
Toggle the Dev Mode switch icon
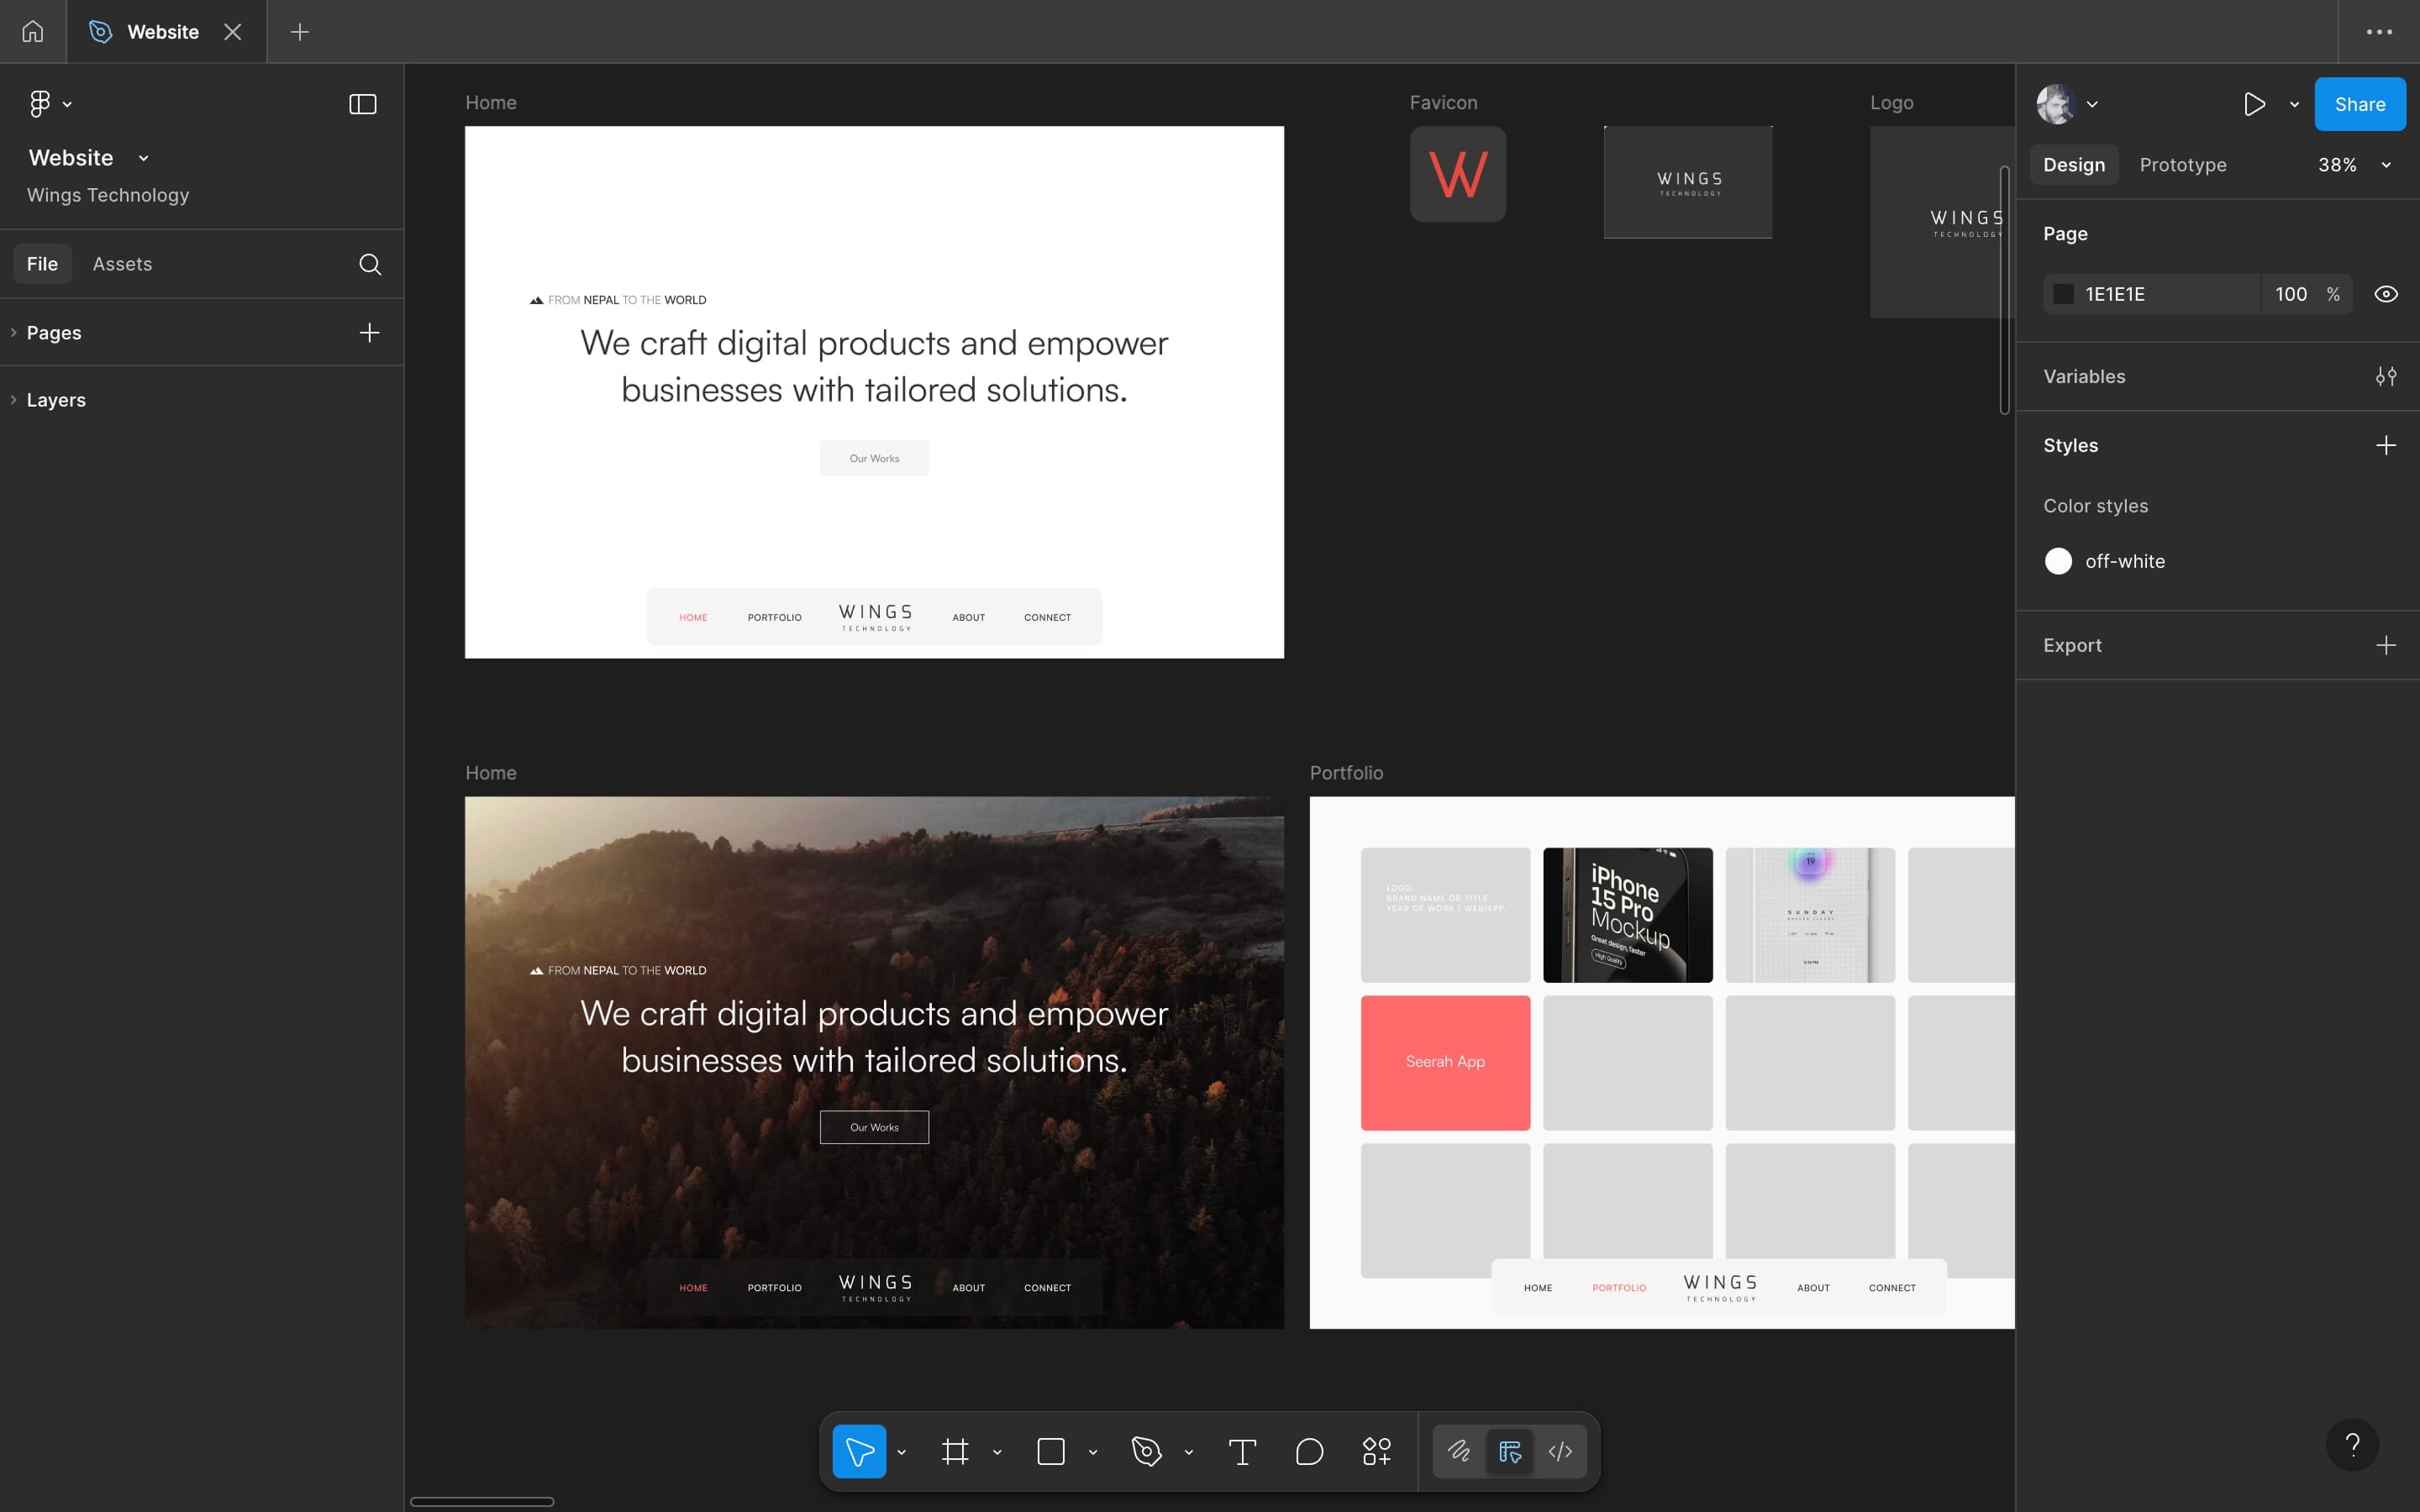pos(1510,1451)
